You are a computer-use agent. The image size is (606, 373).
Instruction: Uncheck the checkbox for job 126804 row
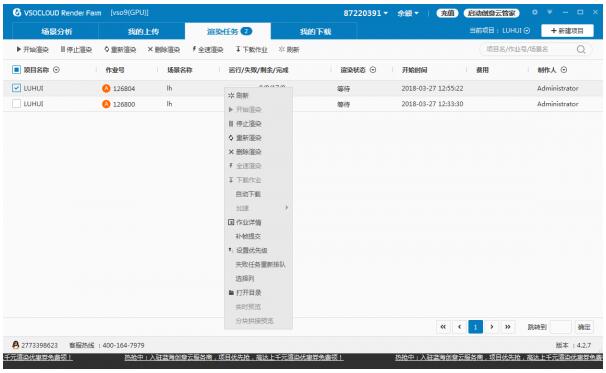pos(16,88)
